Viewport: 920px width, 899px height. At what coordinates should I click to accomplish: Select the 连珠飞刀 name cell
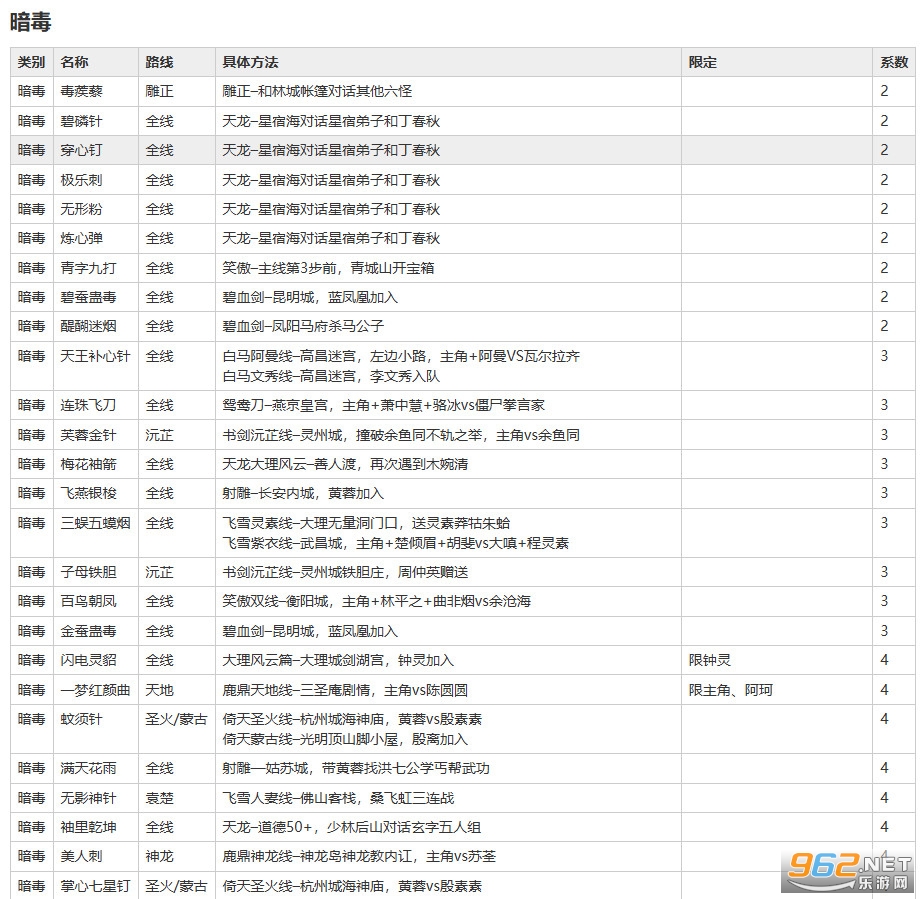[x=96, y=405]
